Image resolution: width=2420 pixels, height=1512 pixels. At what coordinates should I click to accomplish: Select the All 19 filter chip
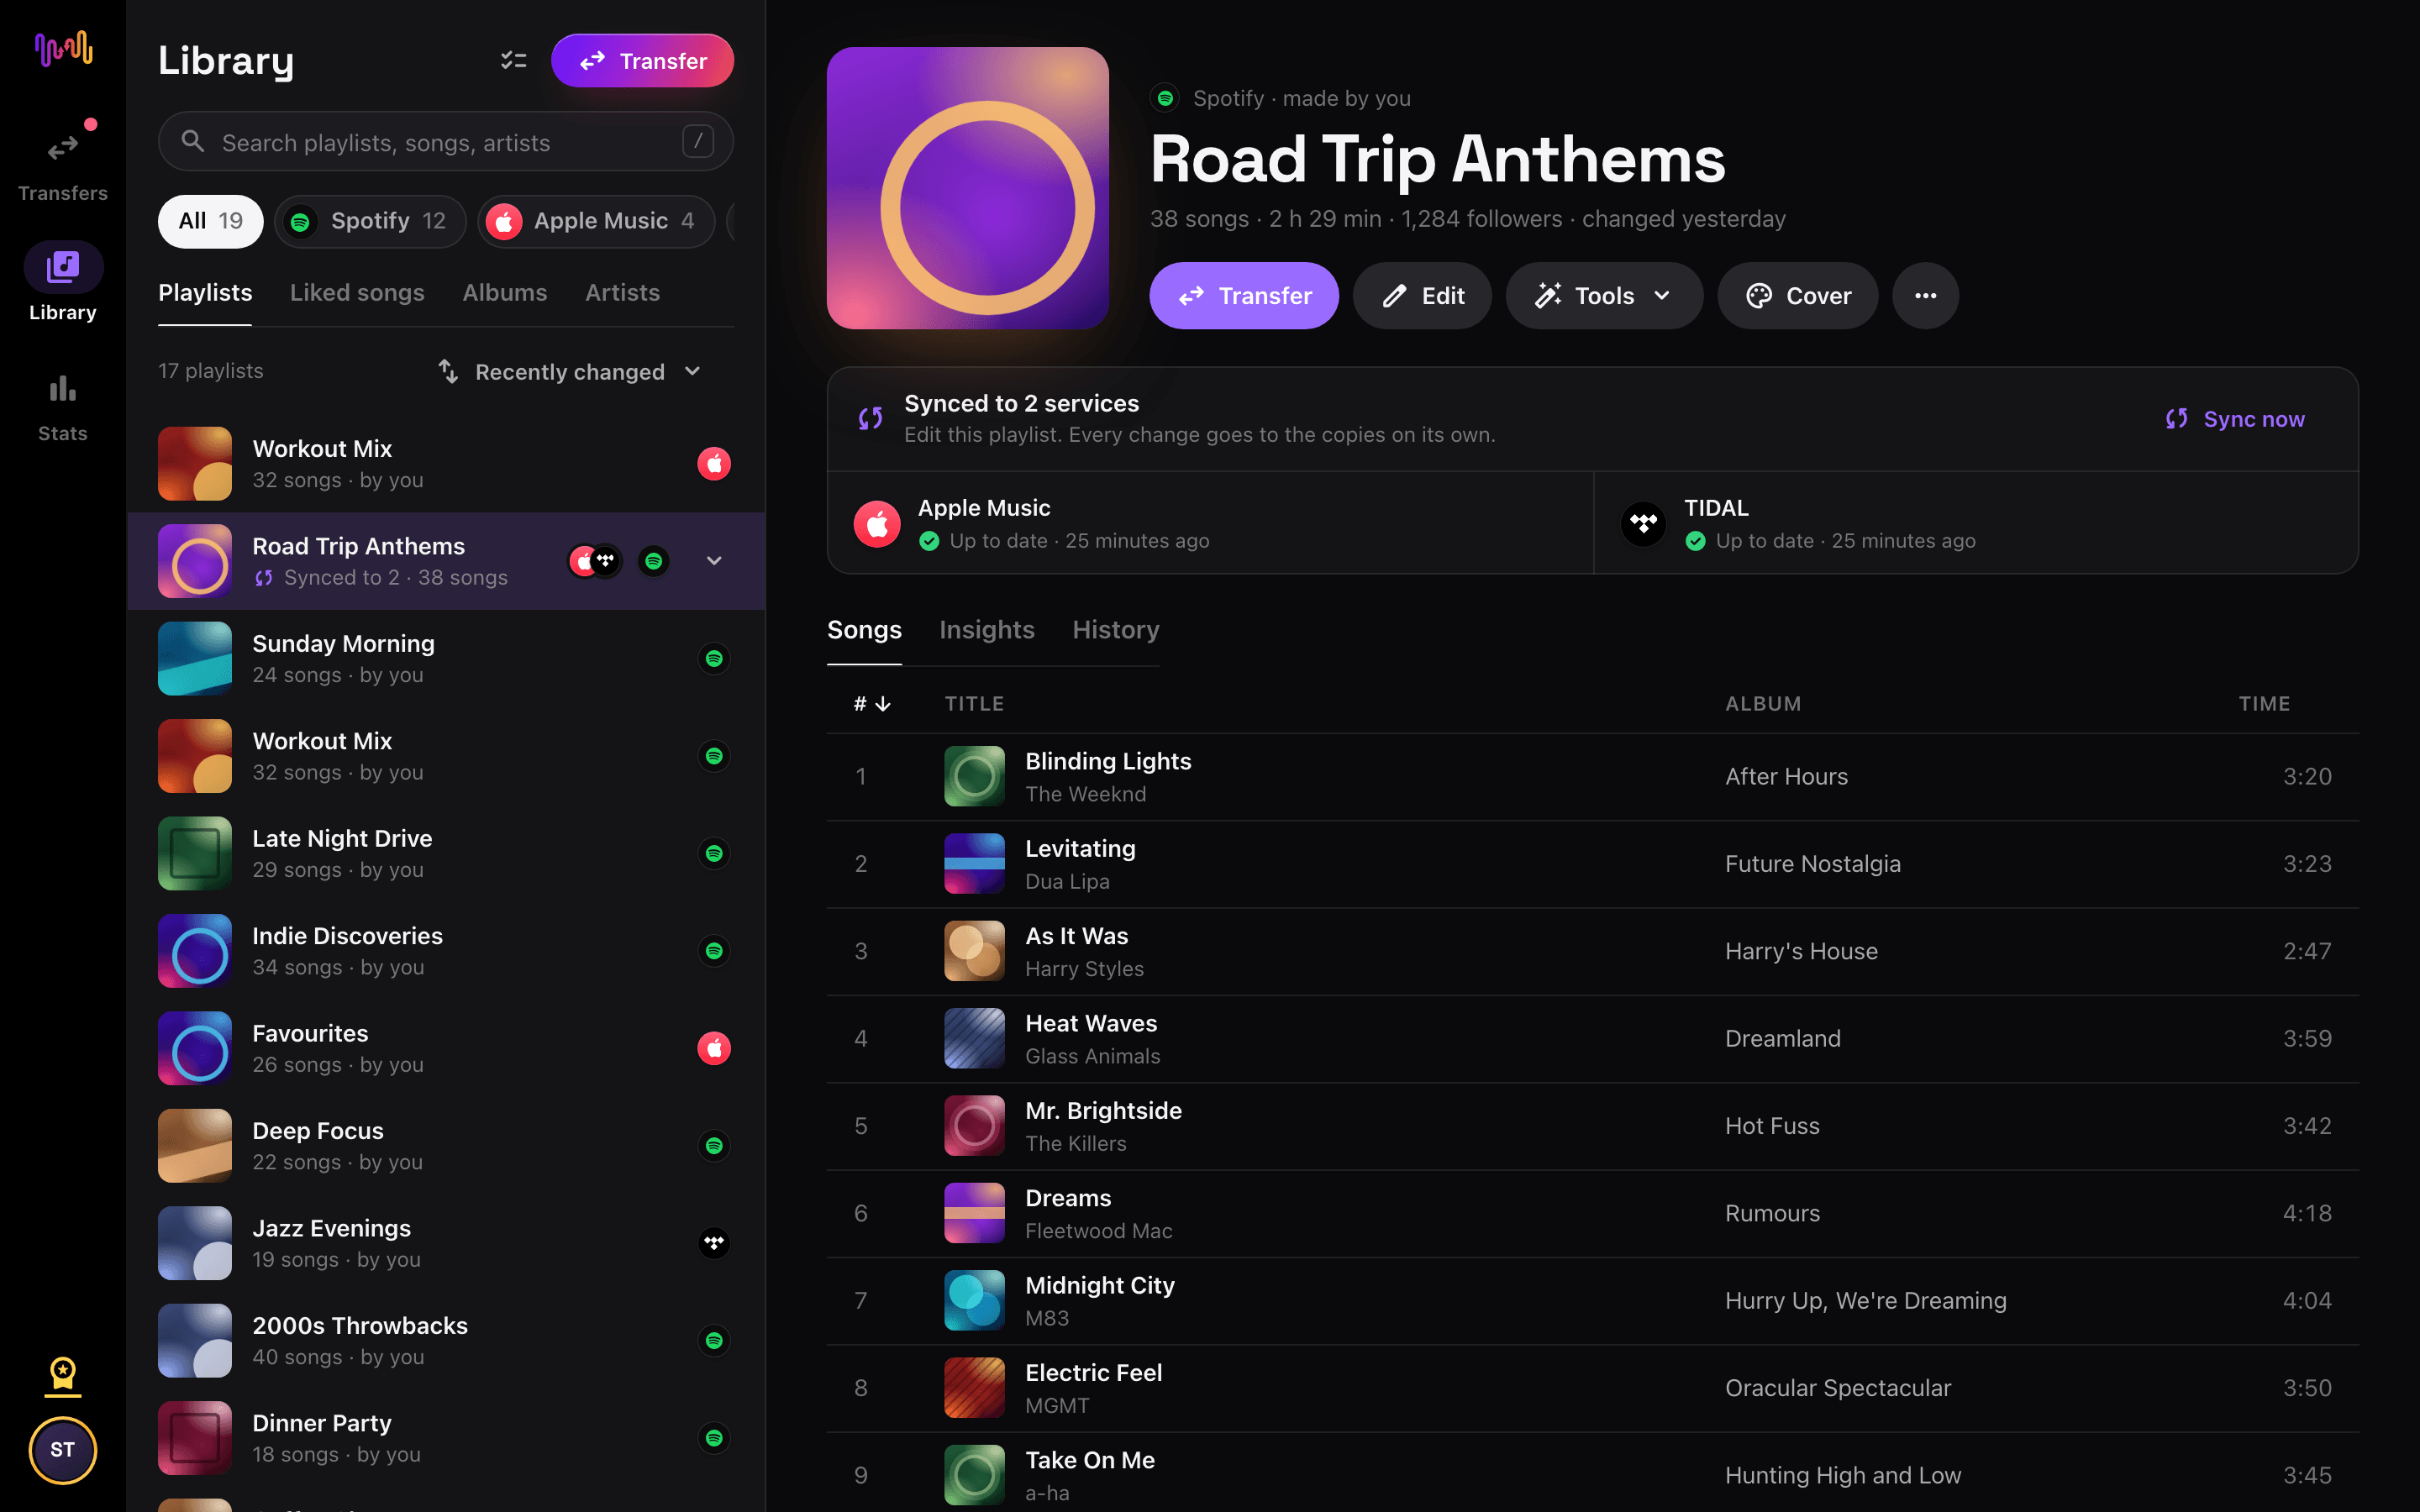pos(210,221)
